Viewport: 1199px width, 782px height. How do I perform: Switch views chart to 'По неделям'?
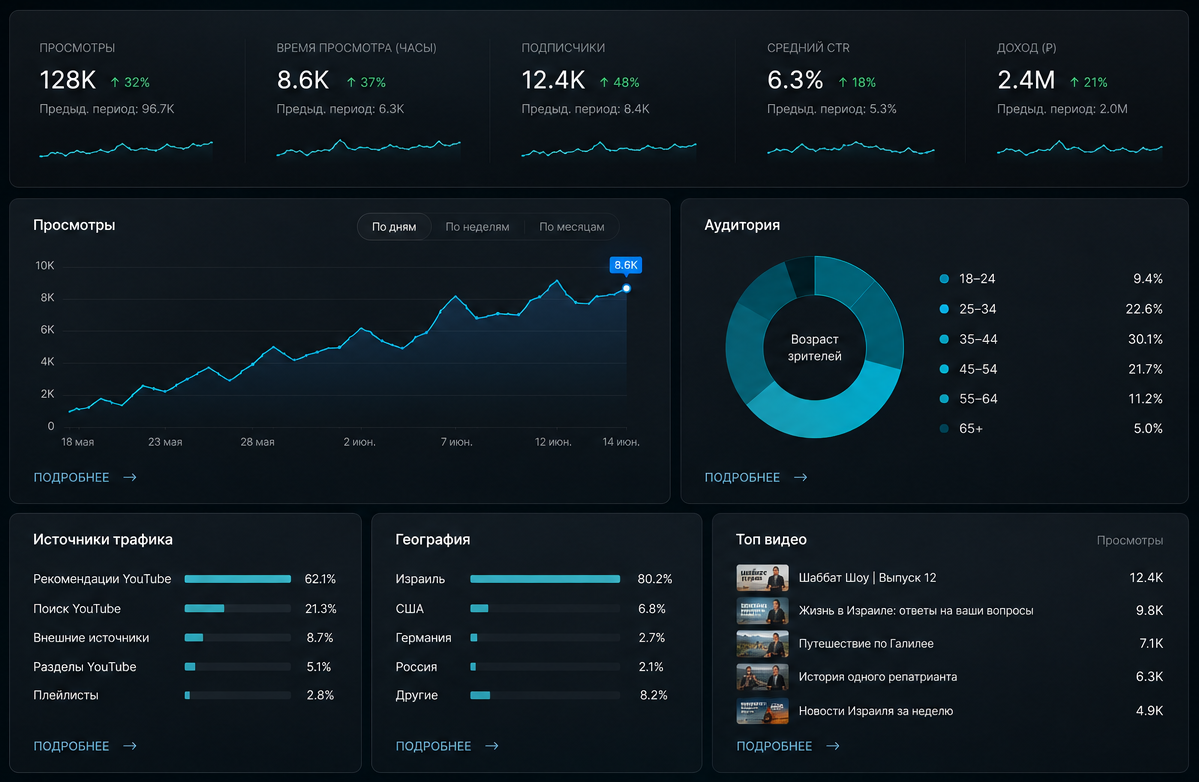click(x=477, y=227)
